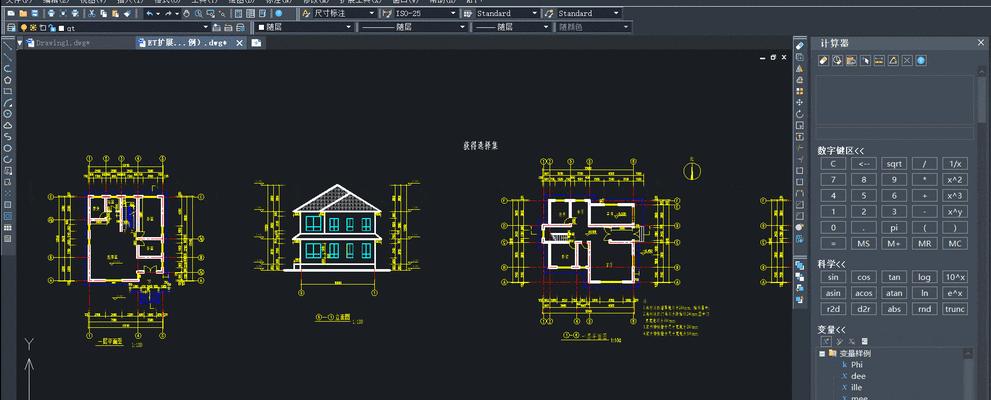Select the Zoom realtime magnifier tool
Image resolution: width=991 pixels, height=400 pixels.
(198, 13)
